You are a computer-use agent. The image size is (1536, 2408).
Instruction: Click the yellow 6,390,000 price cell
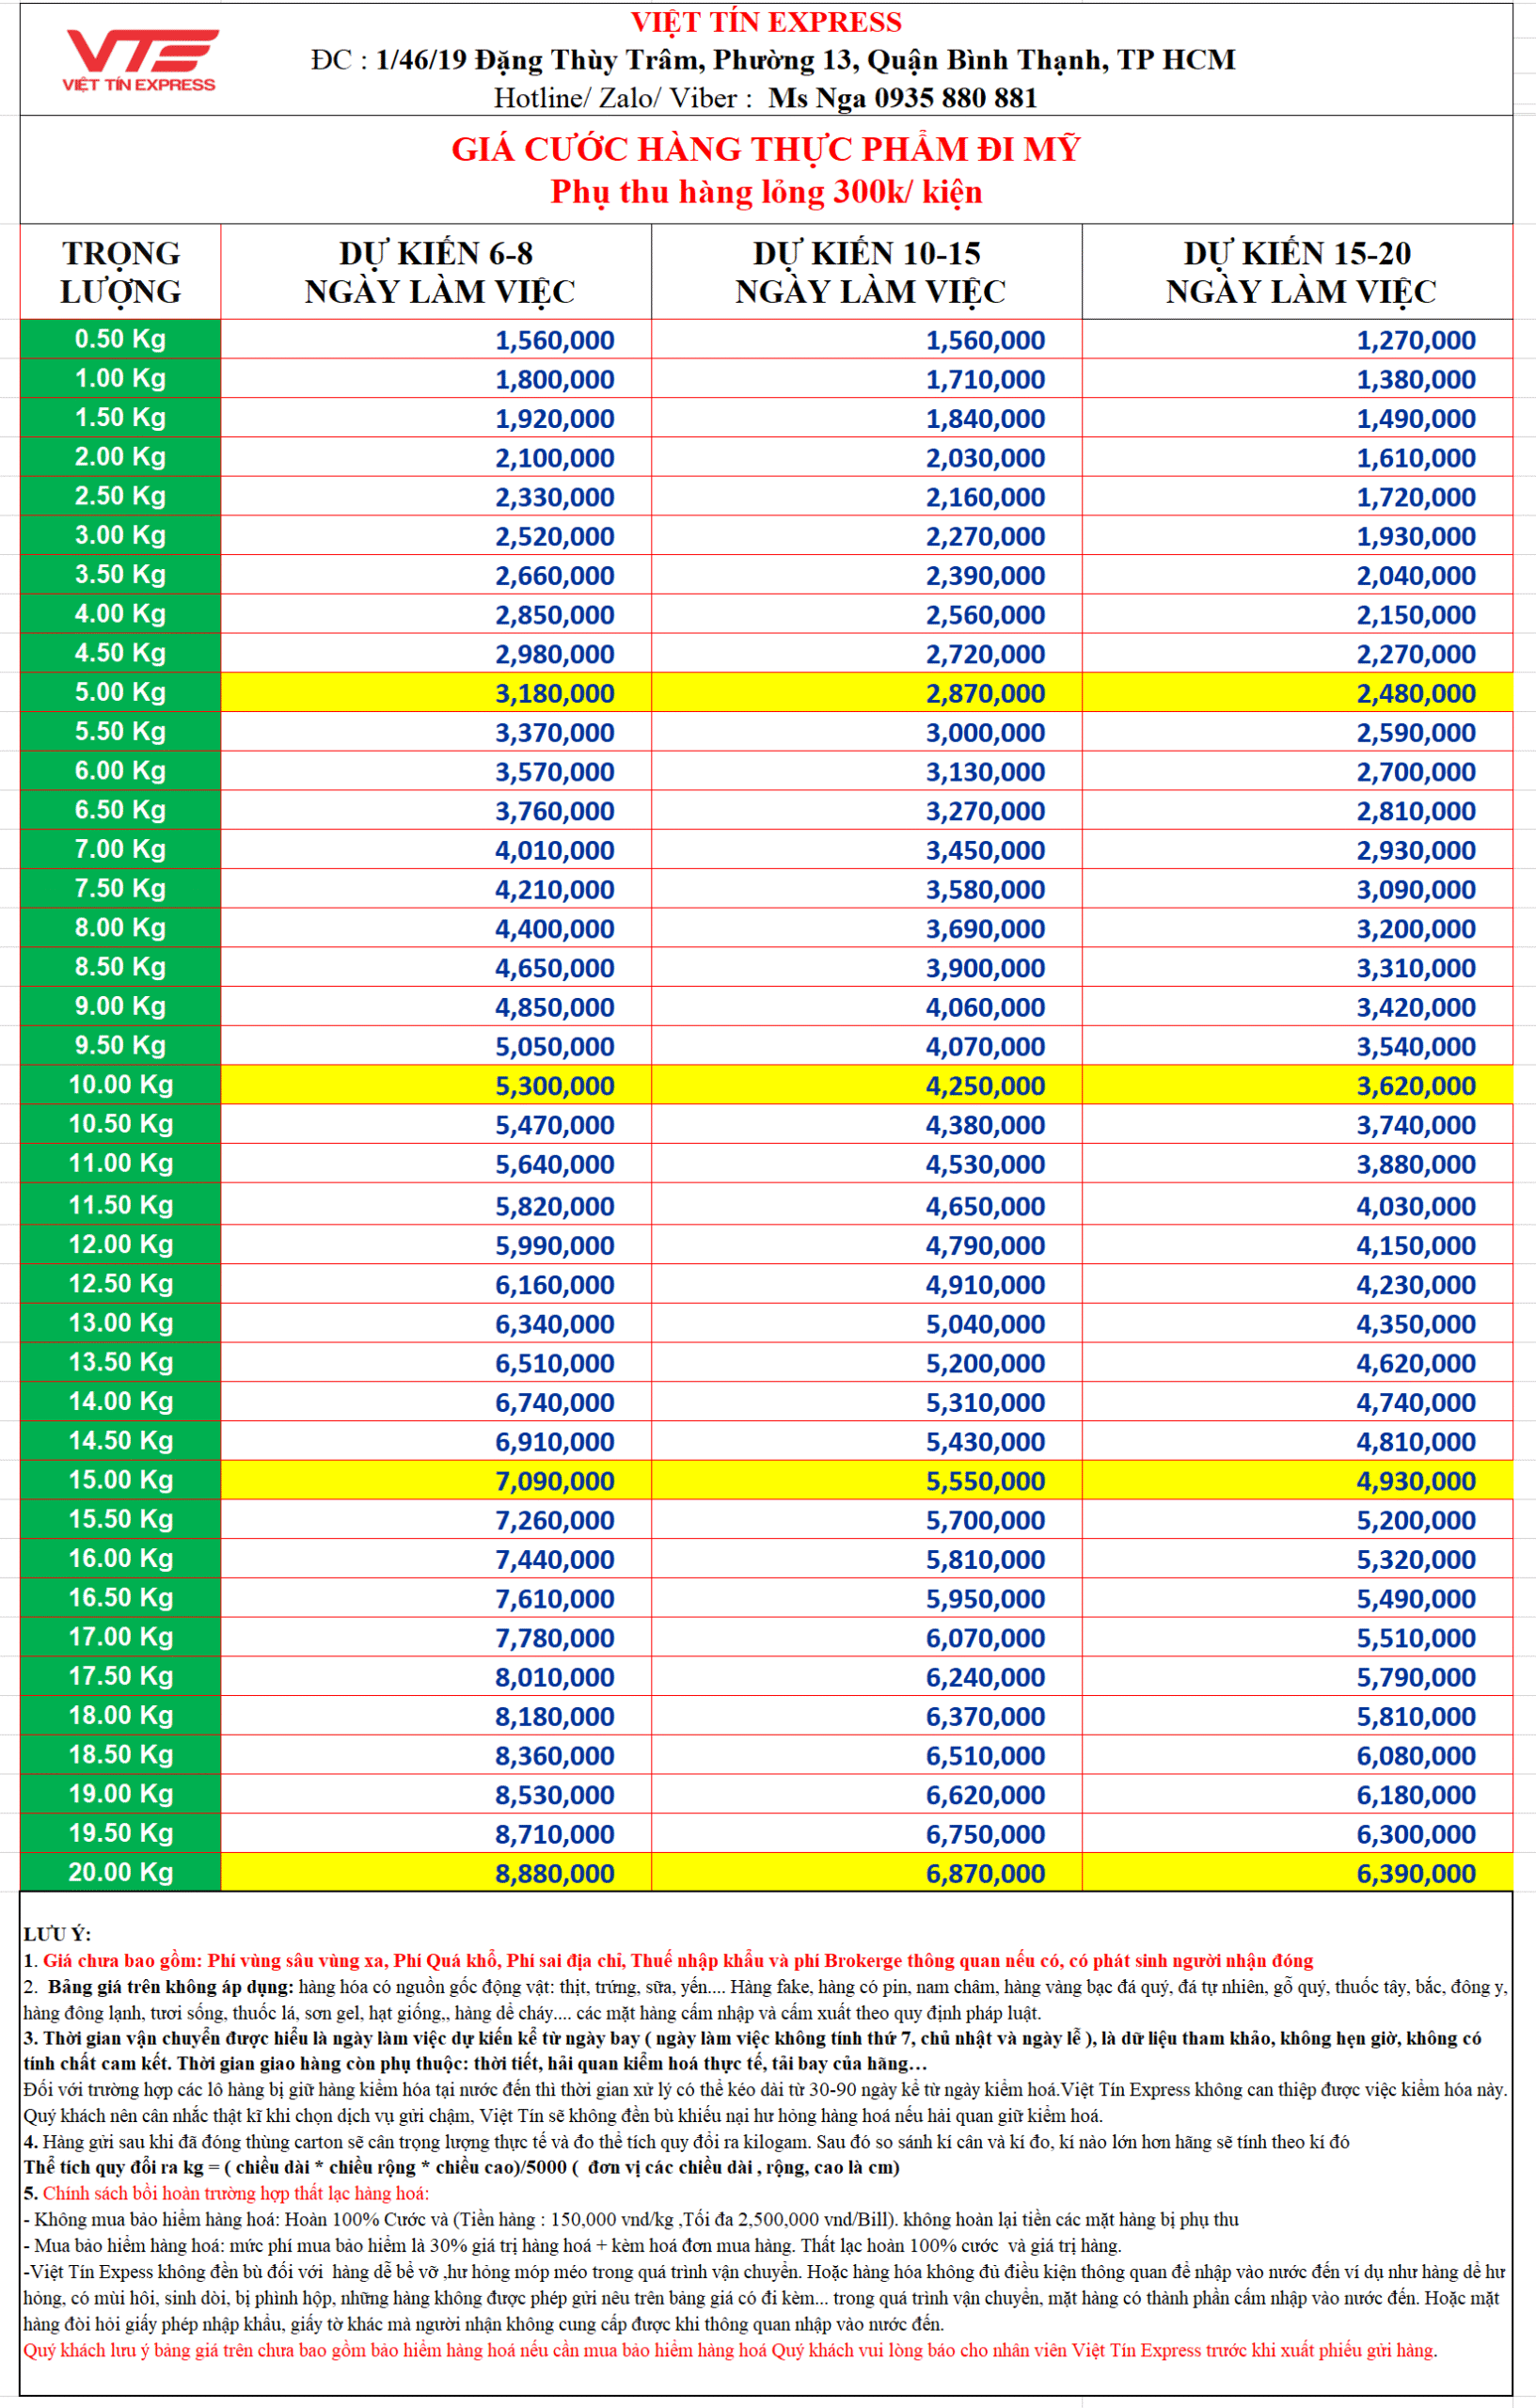click(x=1415, y=1873)
